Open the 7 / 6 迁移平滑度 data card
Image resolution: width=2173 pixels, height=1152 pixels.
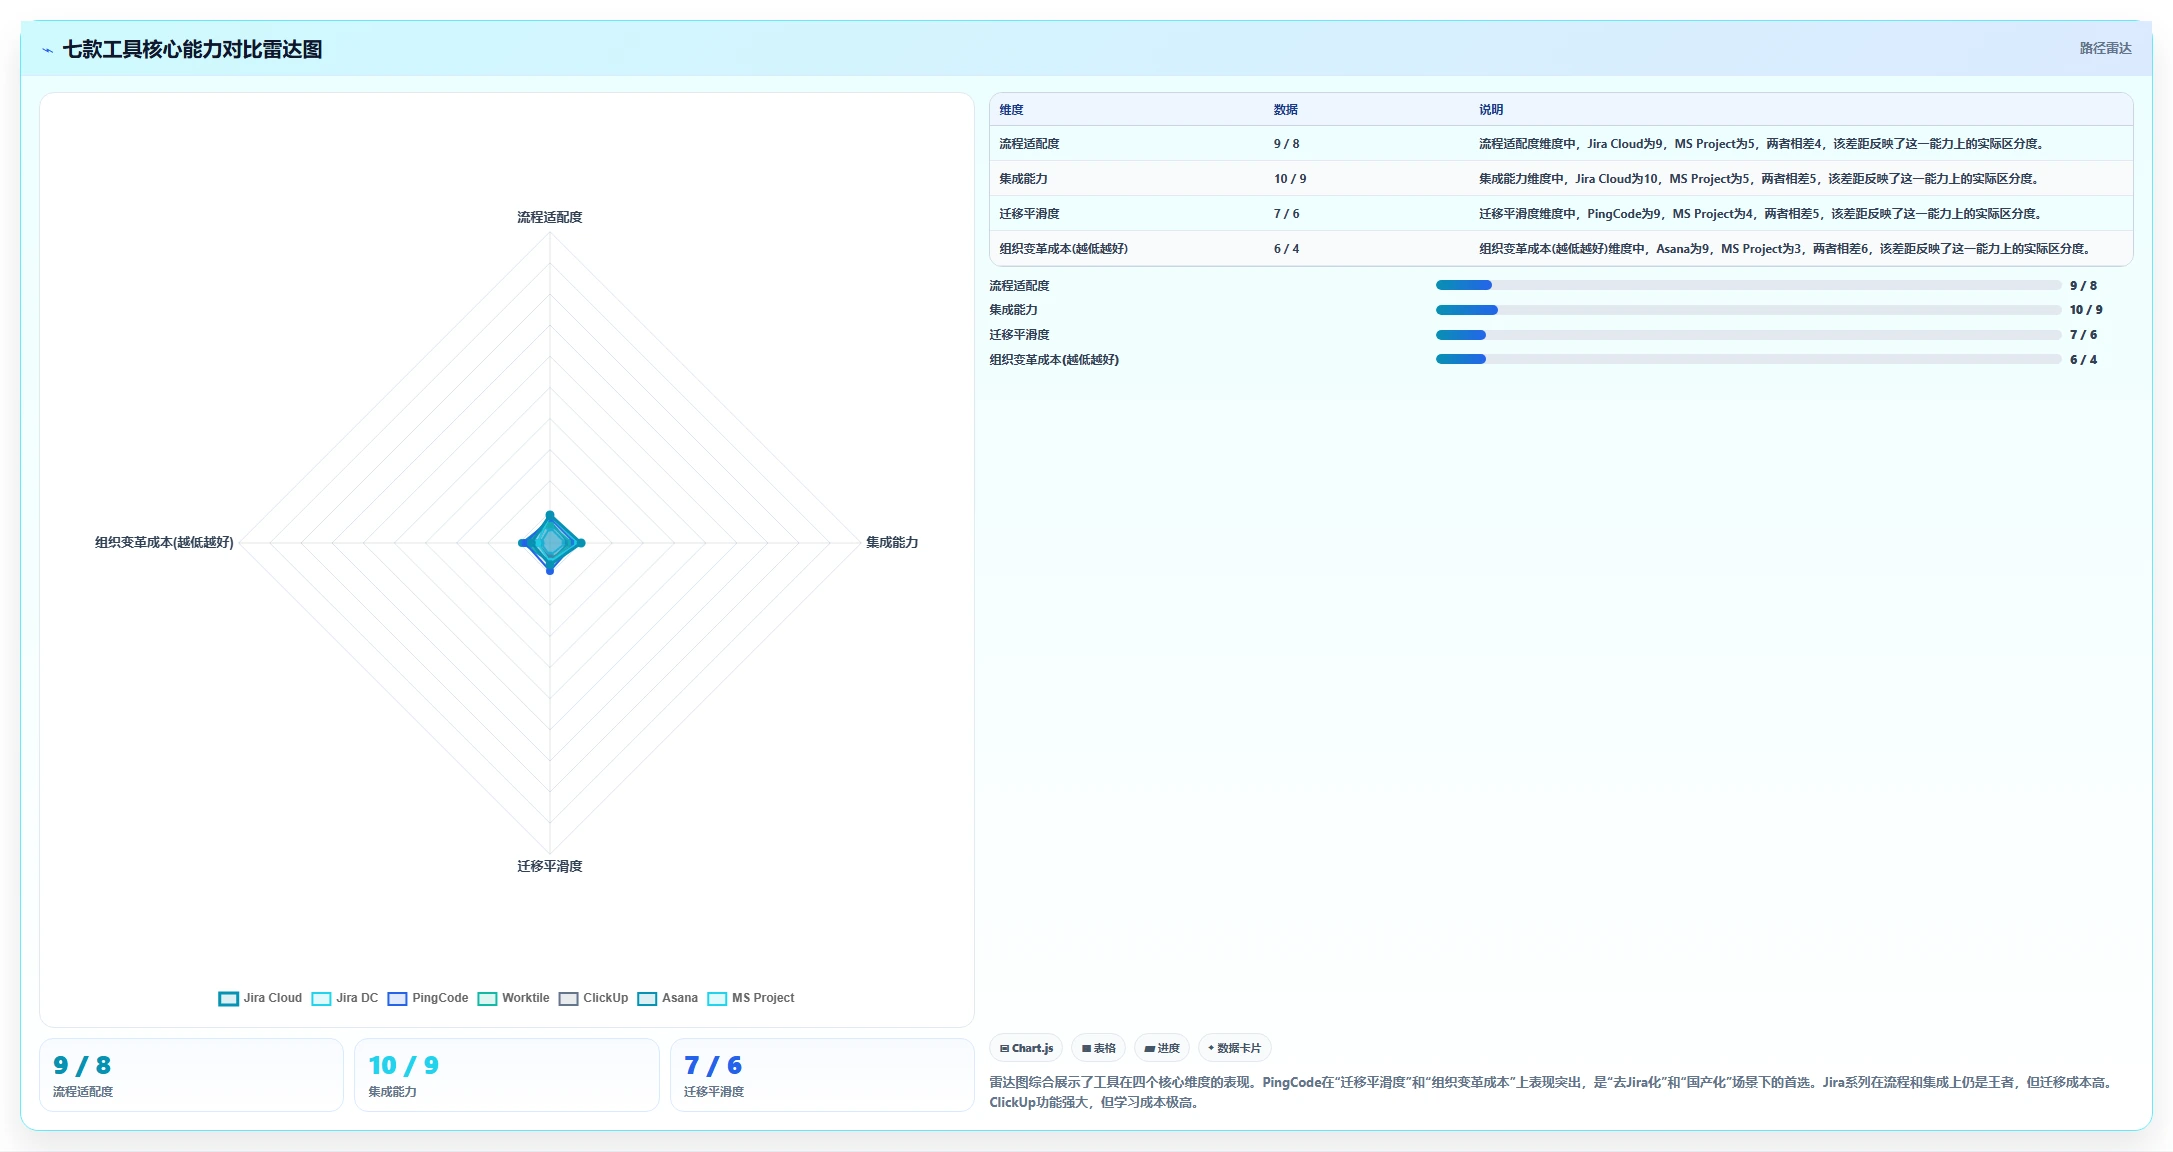coord(822,1075)
